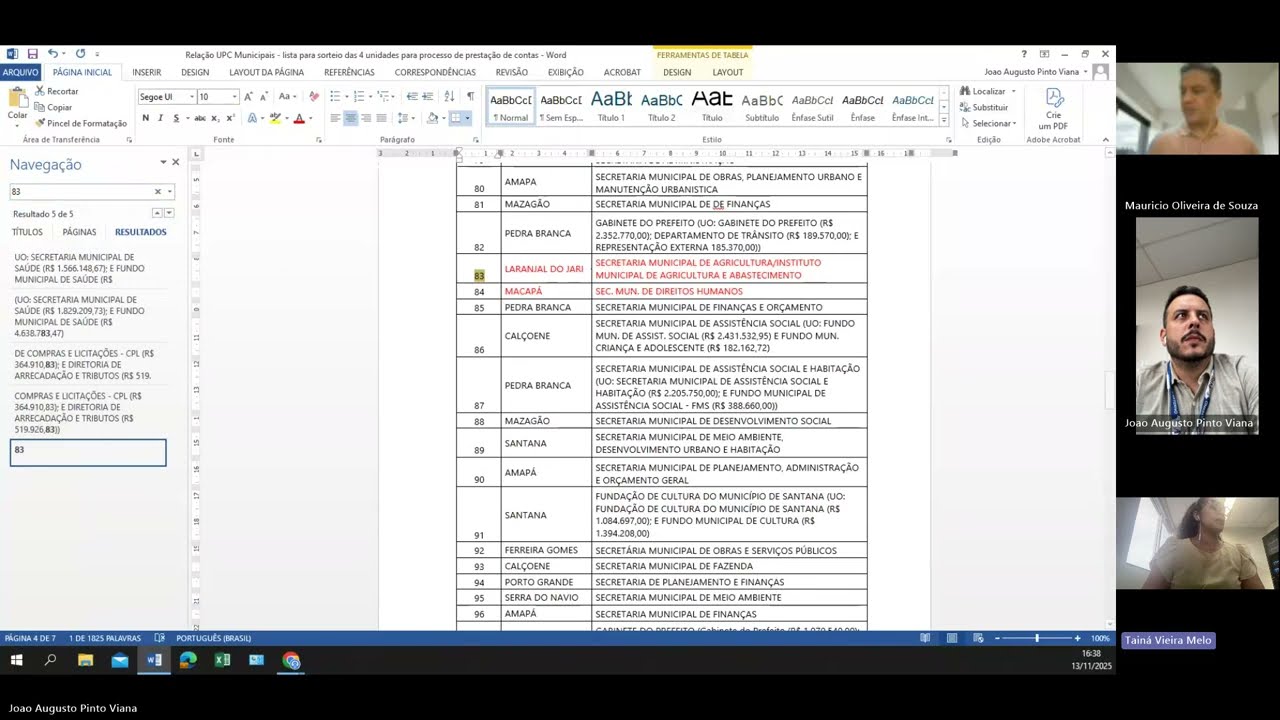Open table tools LAYOUT tab
This screenshot has width=1280, height=720.
point(728,72)
